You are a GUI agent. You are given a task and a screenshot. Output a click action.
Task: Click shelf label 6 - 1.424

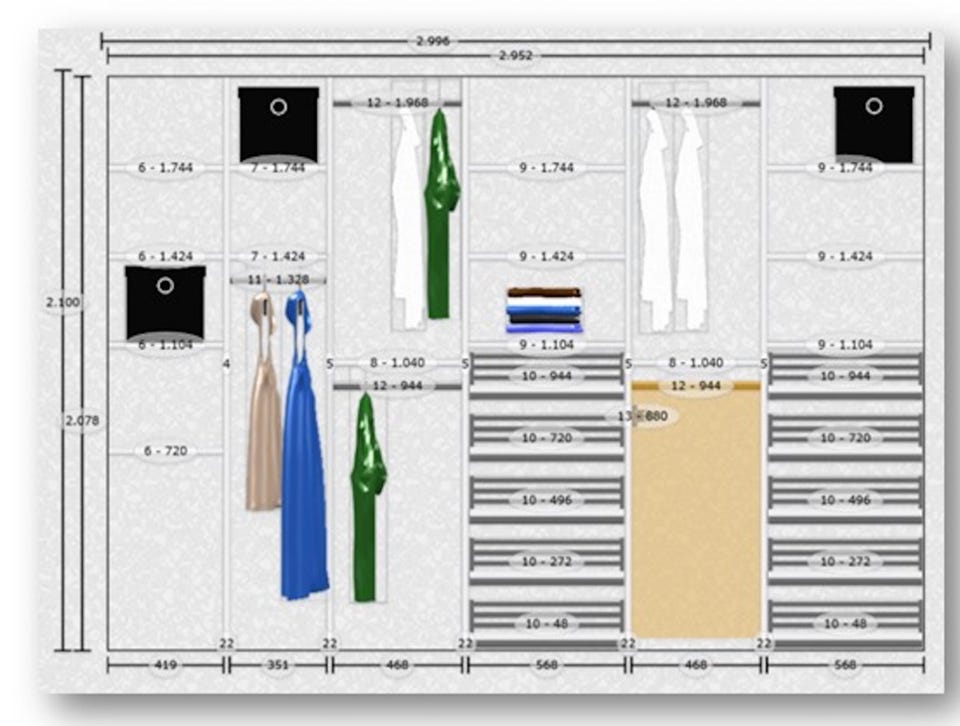(165, 256)
